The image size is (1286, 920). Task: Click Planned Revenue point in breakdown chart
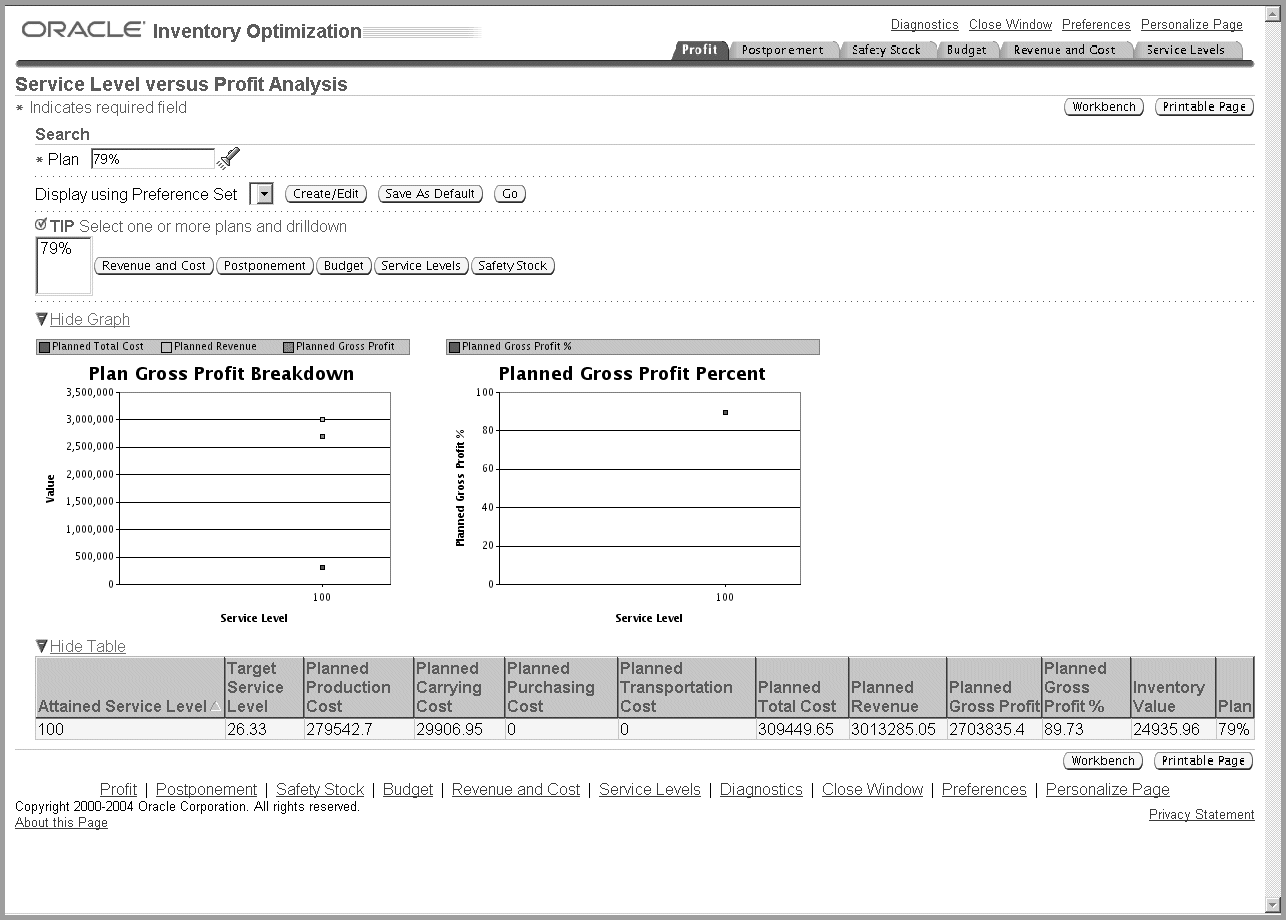[x=322, y=419]
